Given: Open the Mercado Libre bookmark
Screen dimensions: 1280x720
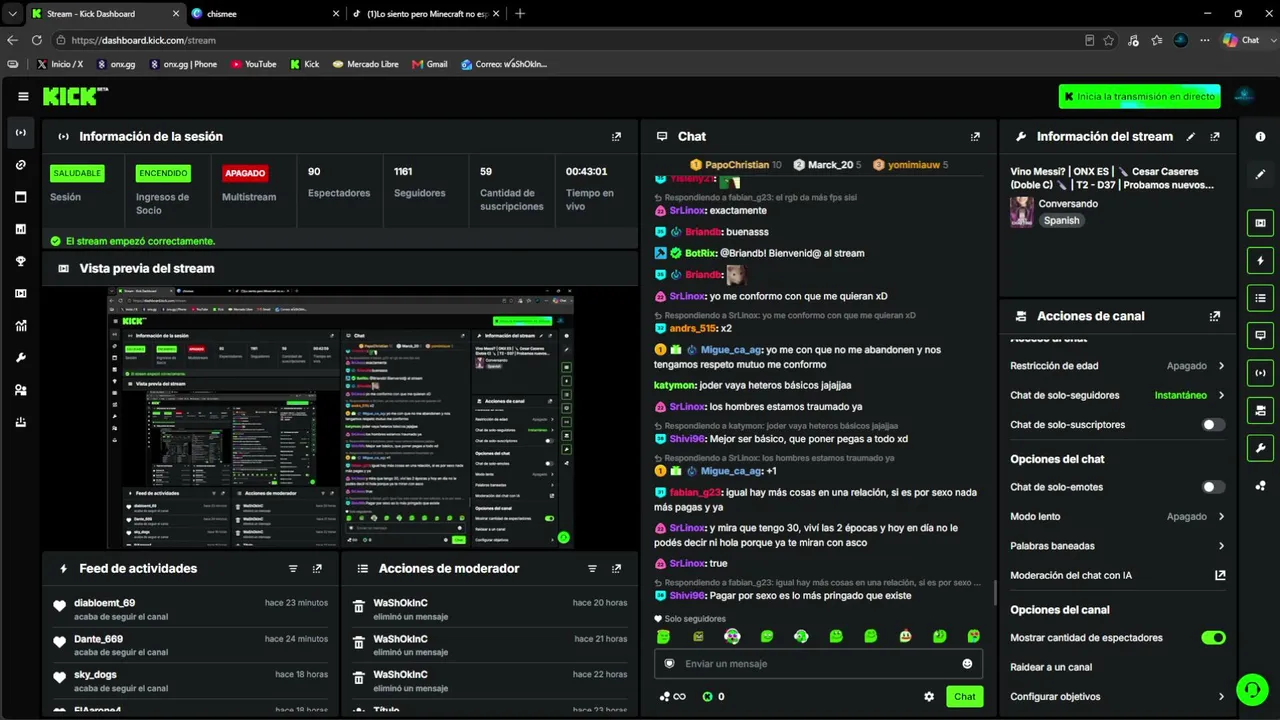Looking at the screenshot, I should (365, 64).
